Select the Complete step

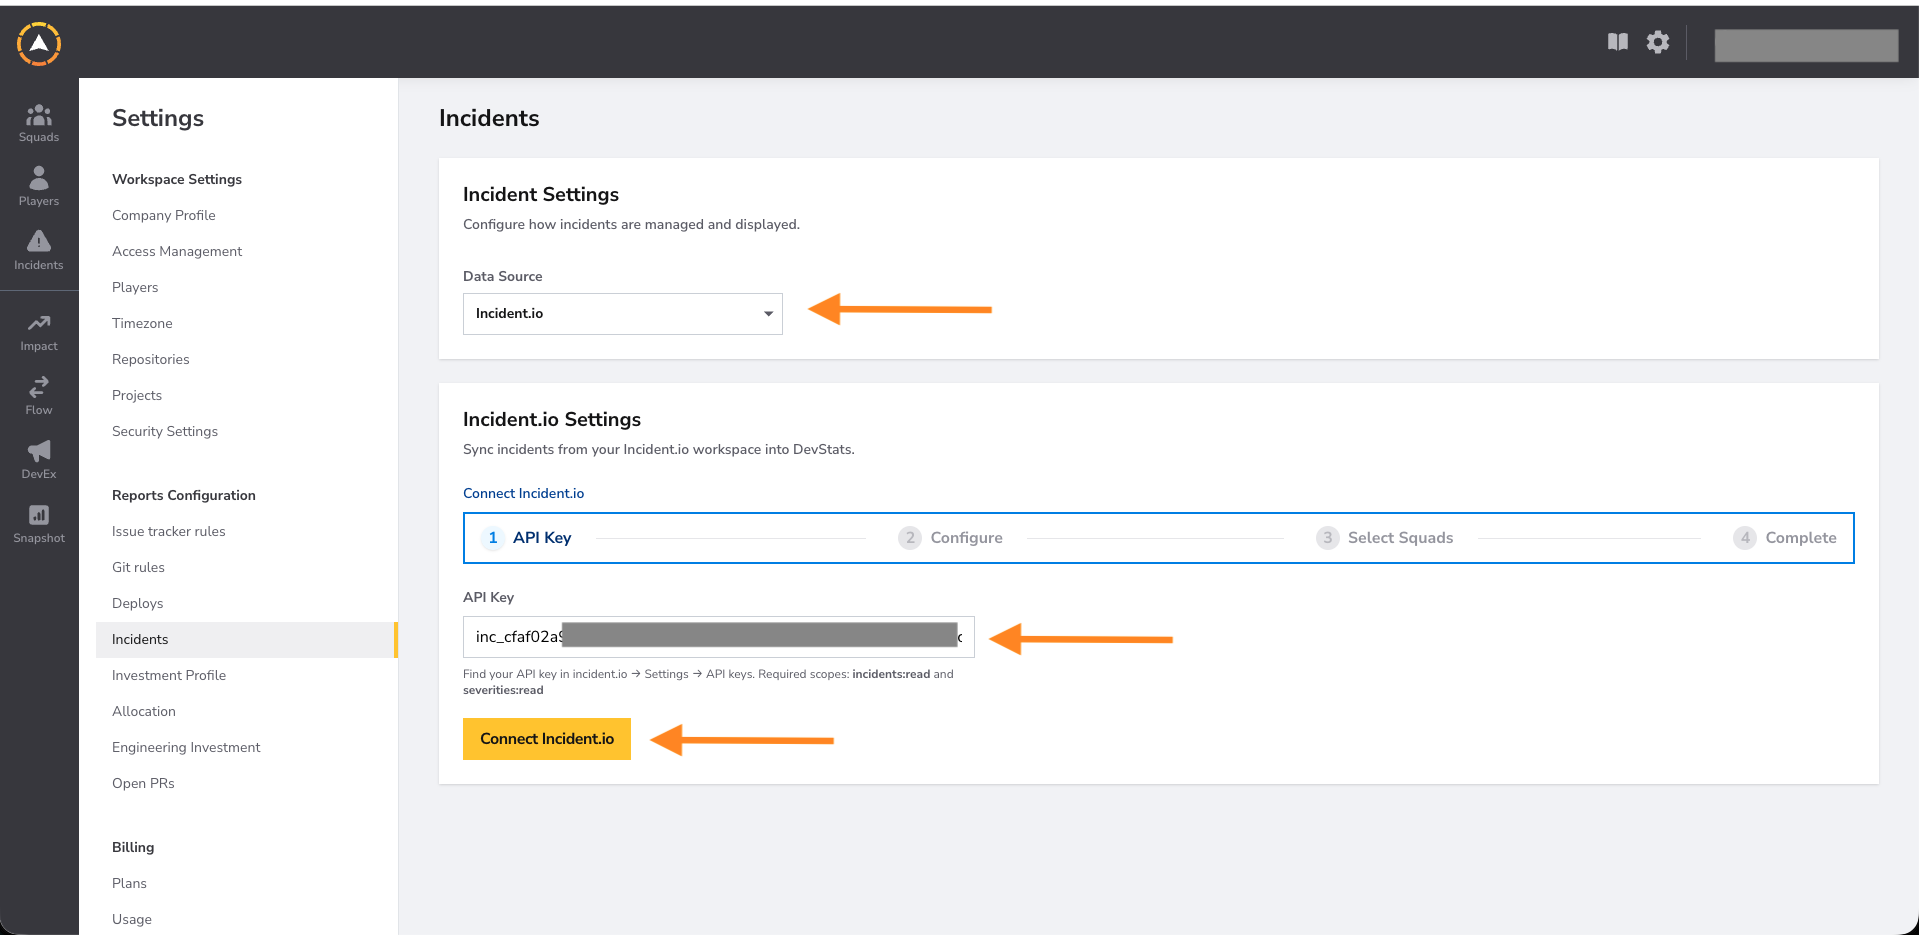click(1785, 538)
